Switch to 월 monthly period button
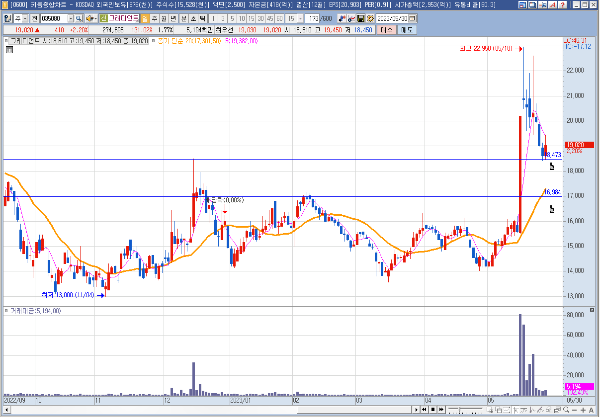This screenshot has width=600, height=418. (164, 19)
